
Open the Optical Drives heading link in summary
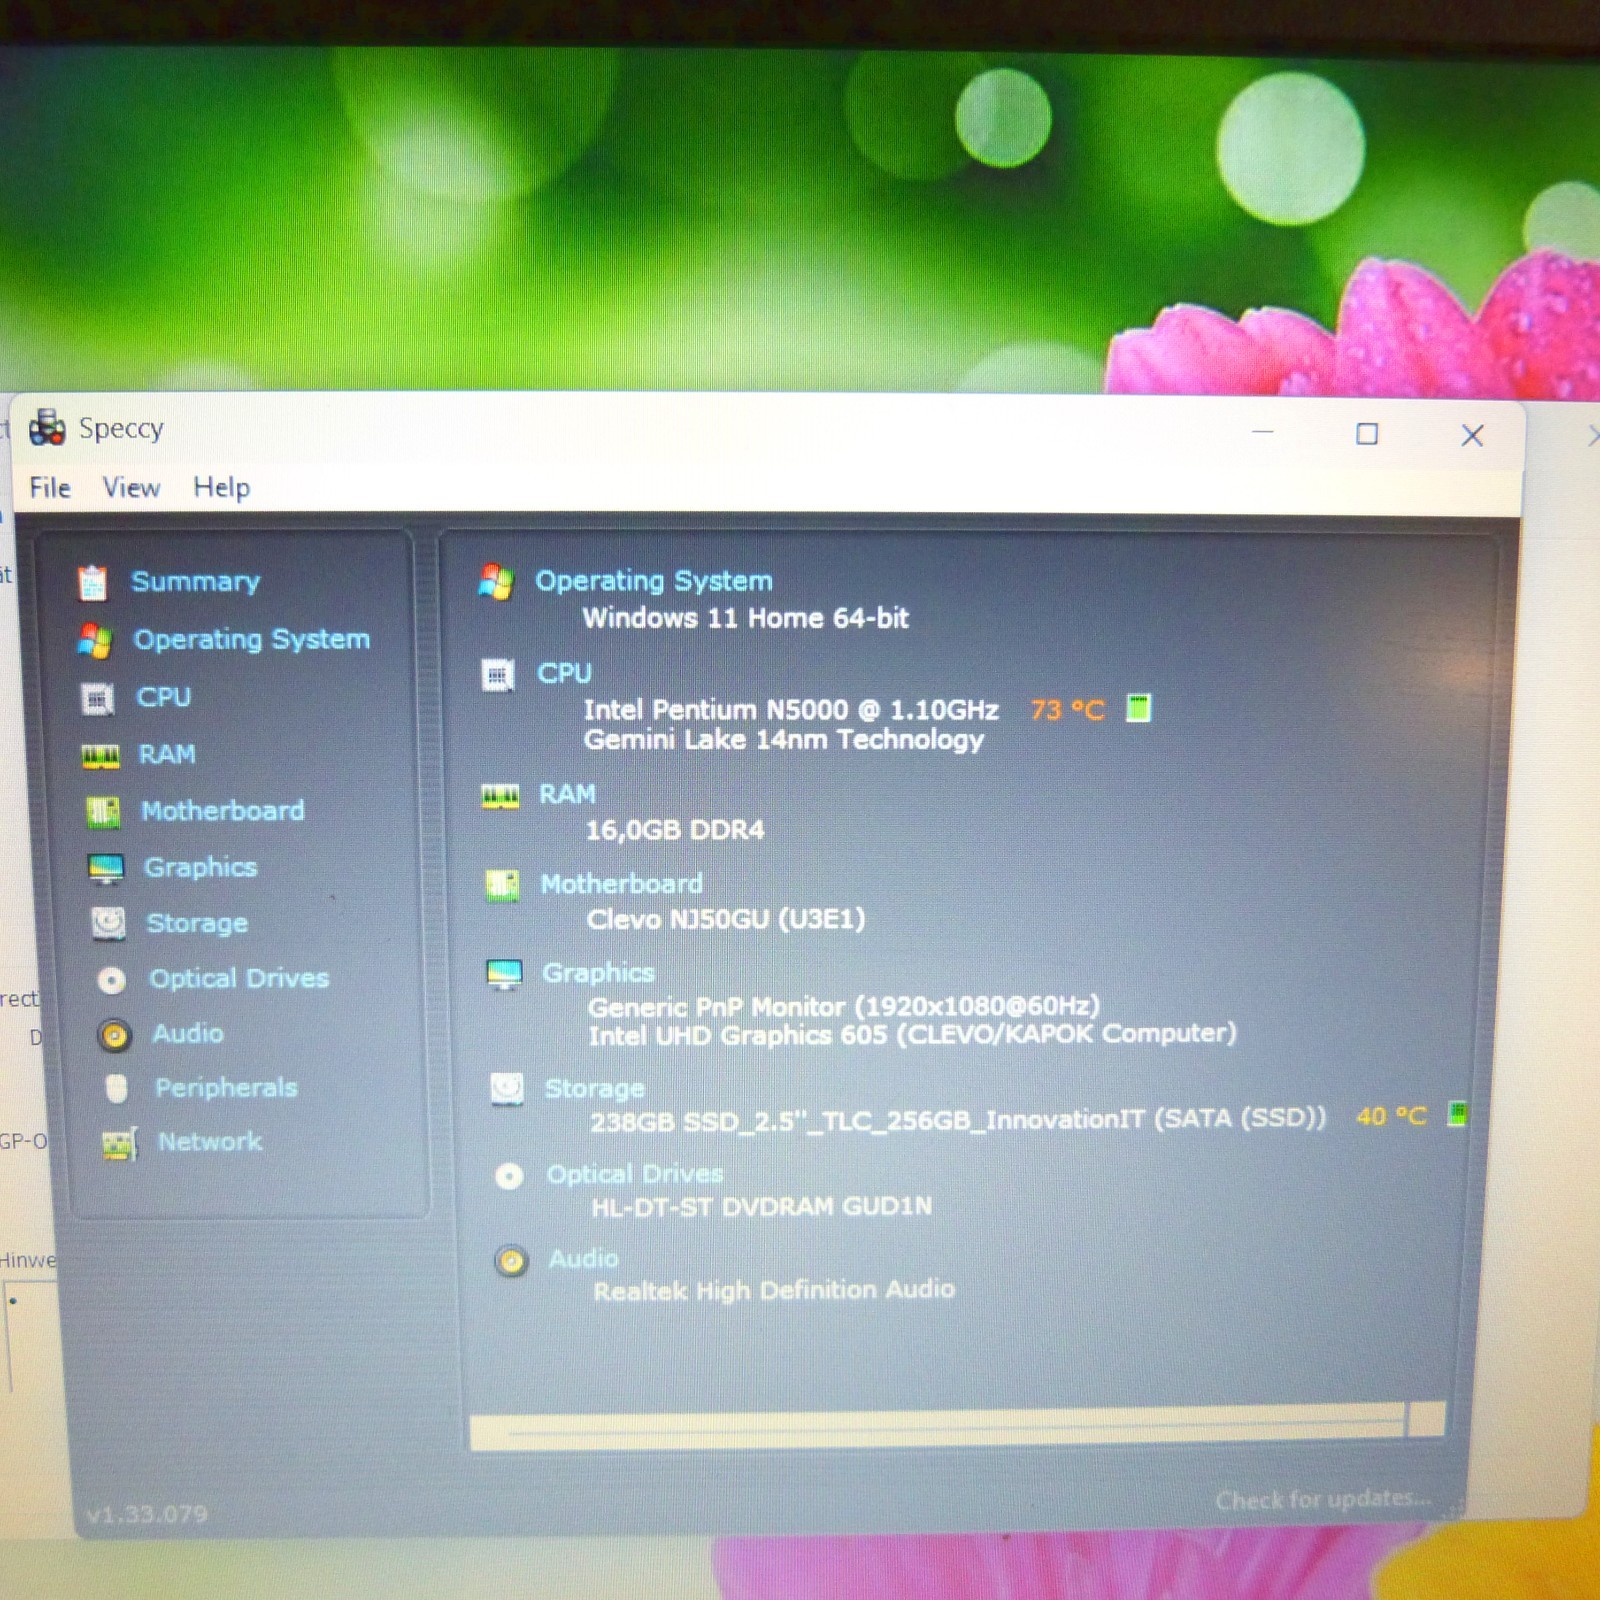point(634,1174)
